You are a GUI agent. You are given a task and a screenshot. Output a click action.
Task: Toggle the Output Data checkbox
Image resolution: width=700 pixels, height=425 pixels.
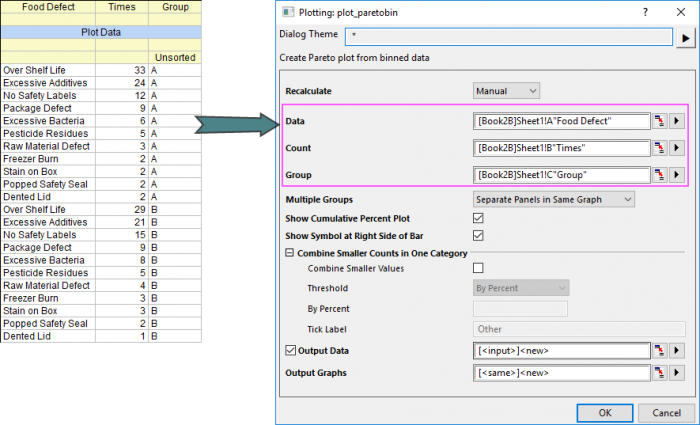(291, 350)
